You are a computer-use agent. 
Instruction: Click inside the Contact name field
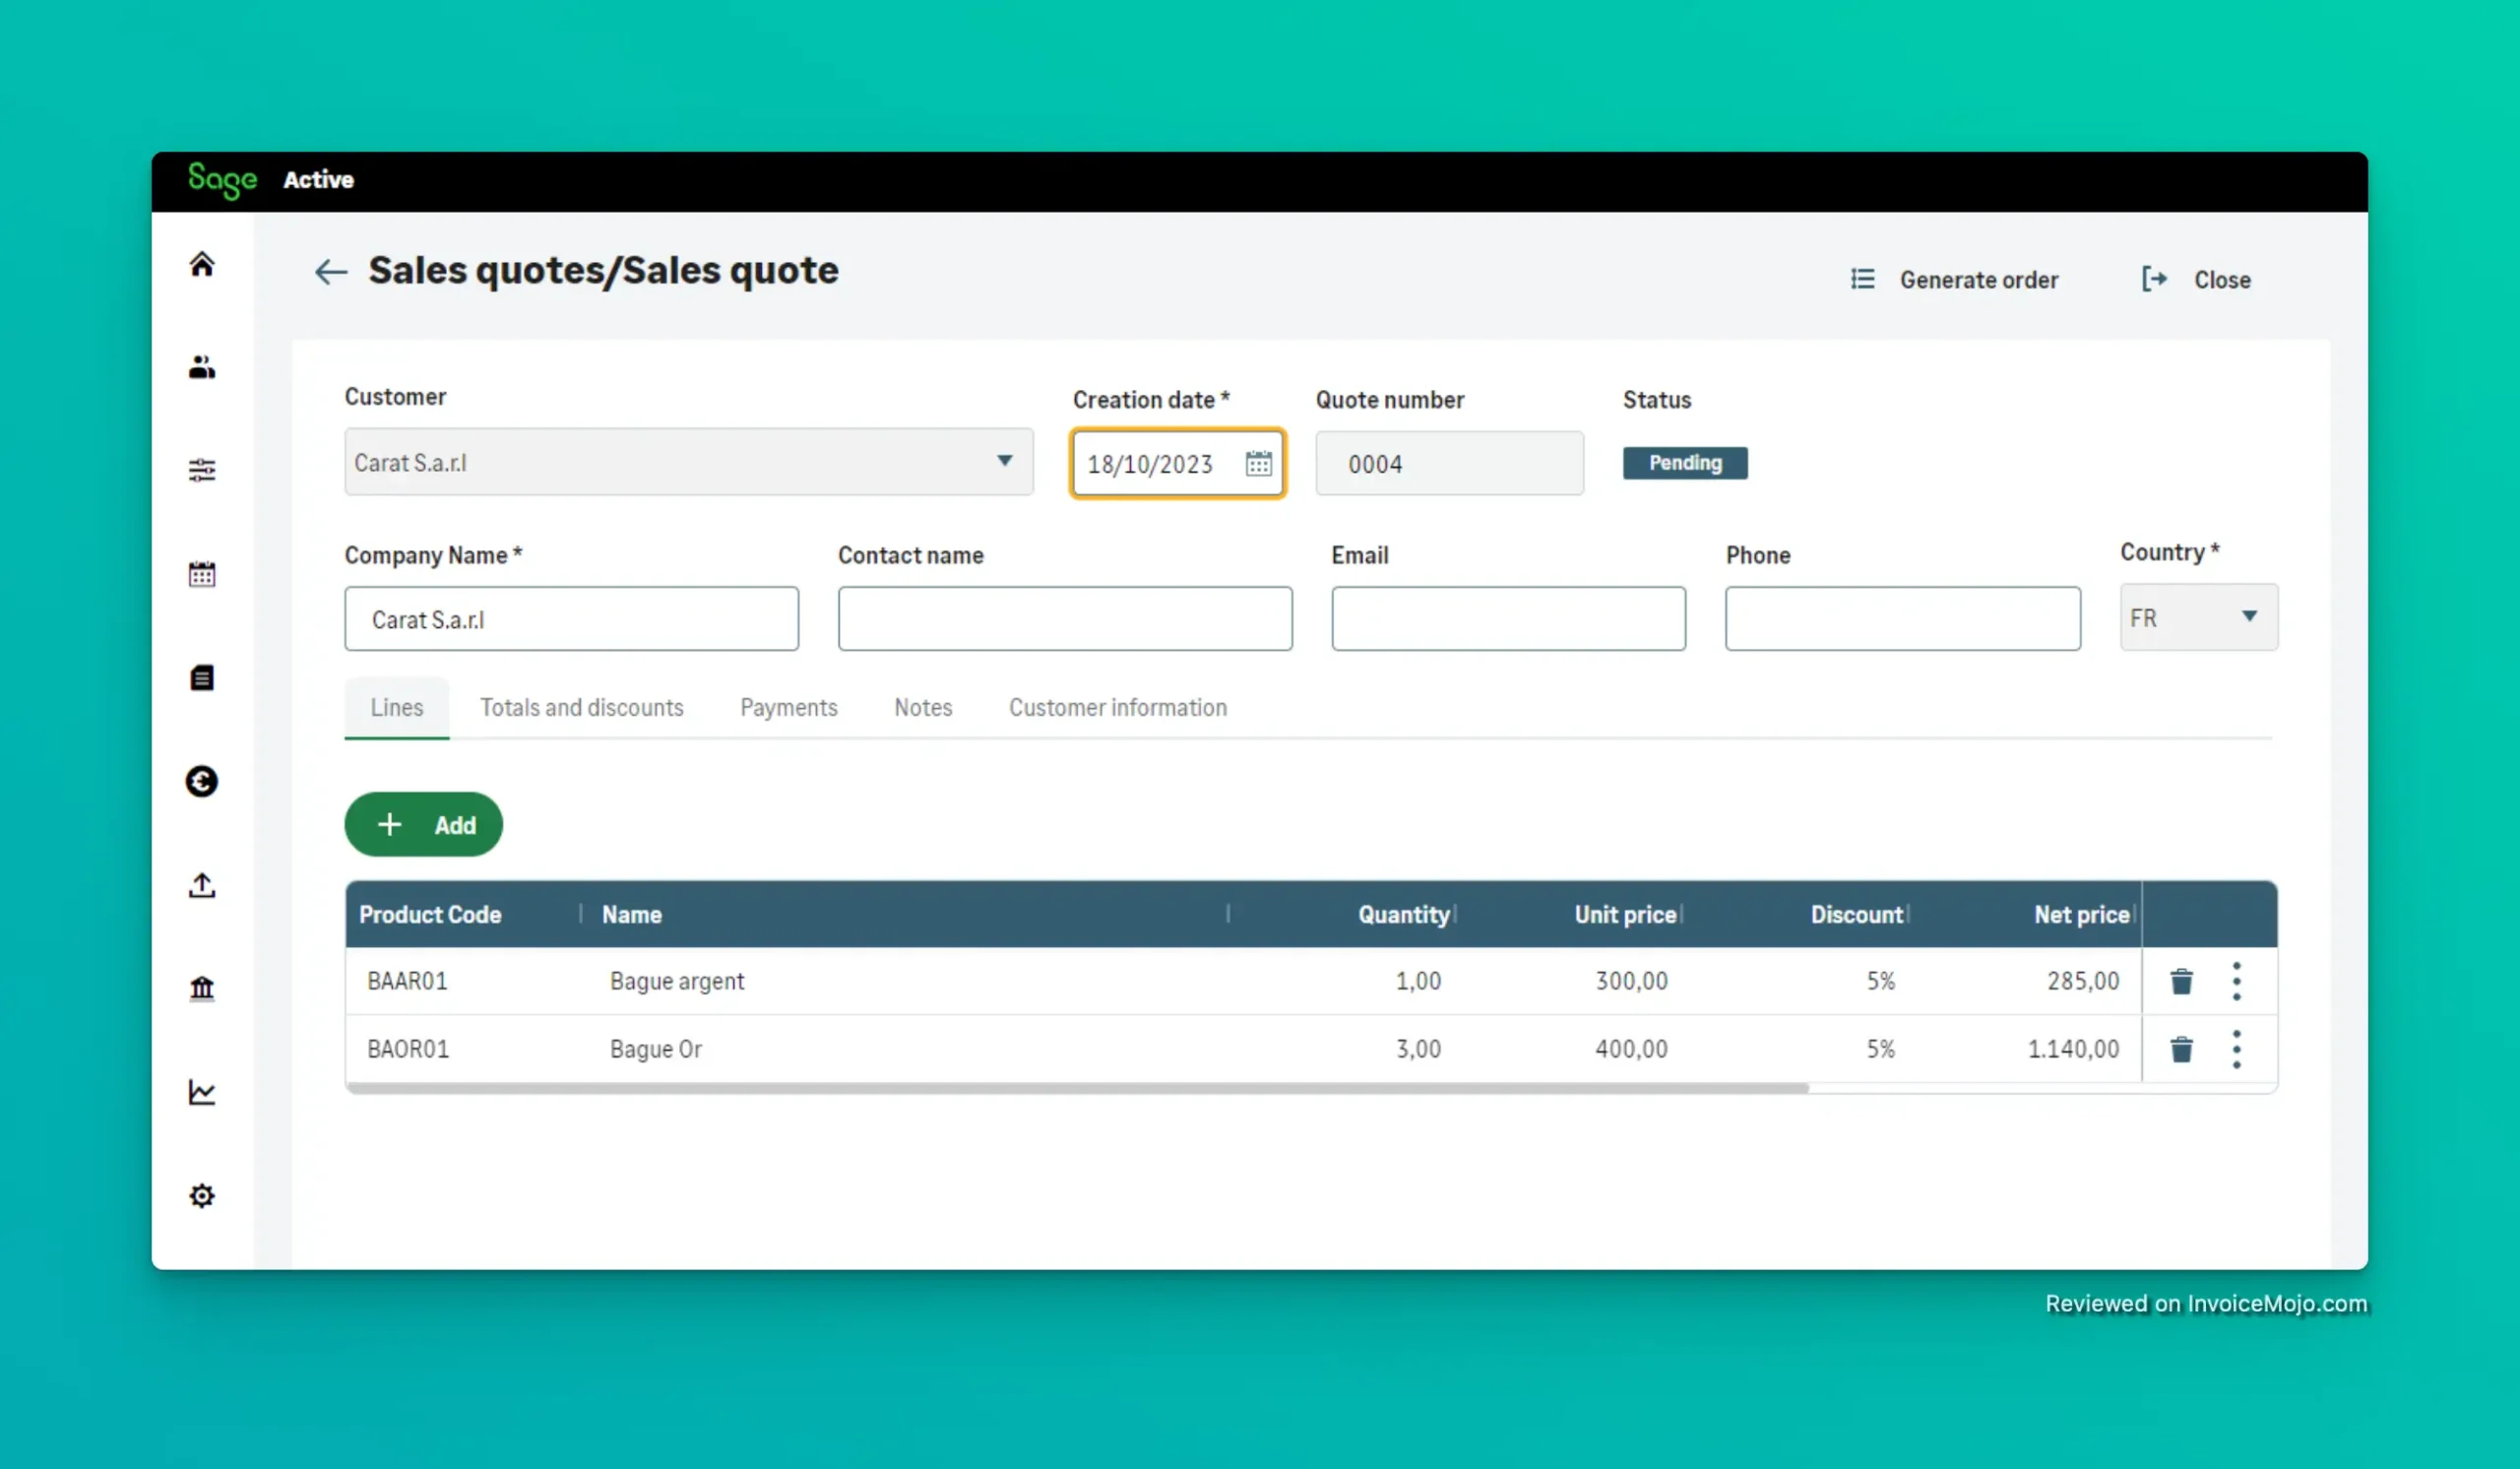point(1065,618)
